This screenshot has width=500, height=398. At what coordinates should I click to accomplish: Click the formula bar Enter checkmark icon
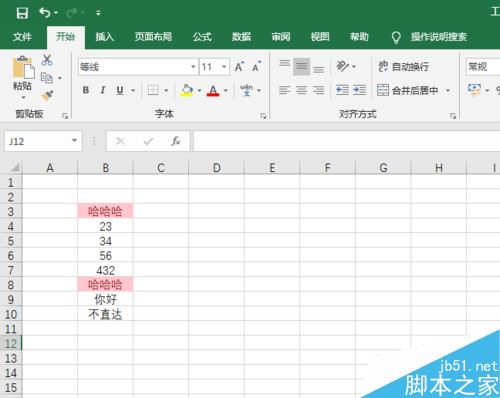pos(148,141)
